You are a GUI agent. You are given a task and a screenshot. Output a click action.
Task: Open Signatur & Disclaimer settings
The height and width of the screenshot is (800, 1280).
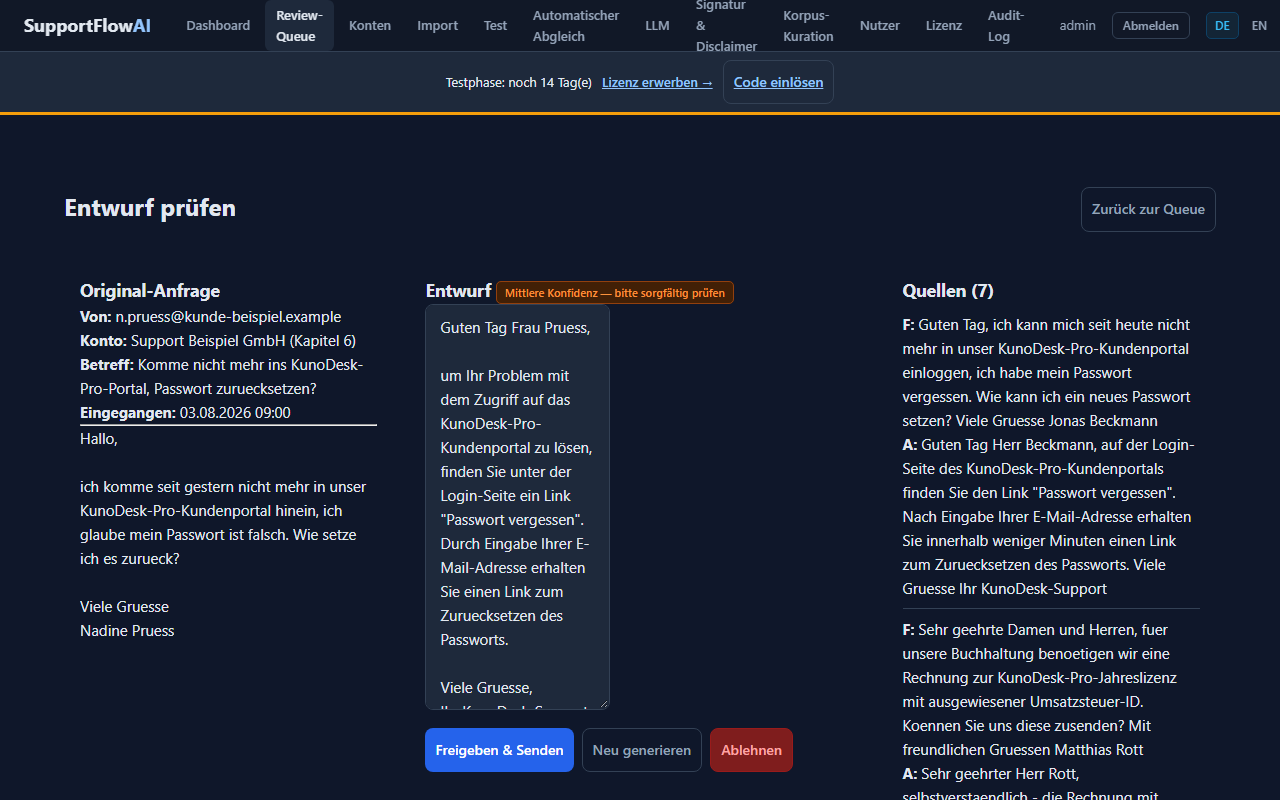coord(726,26)
